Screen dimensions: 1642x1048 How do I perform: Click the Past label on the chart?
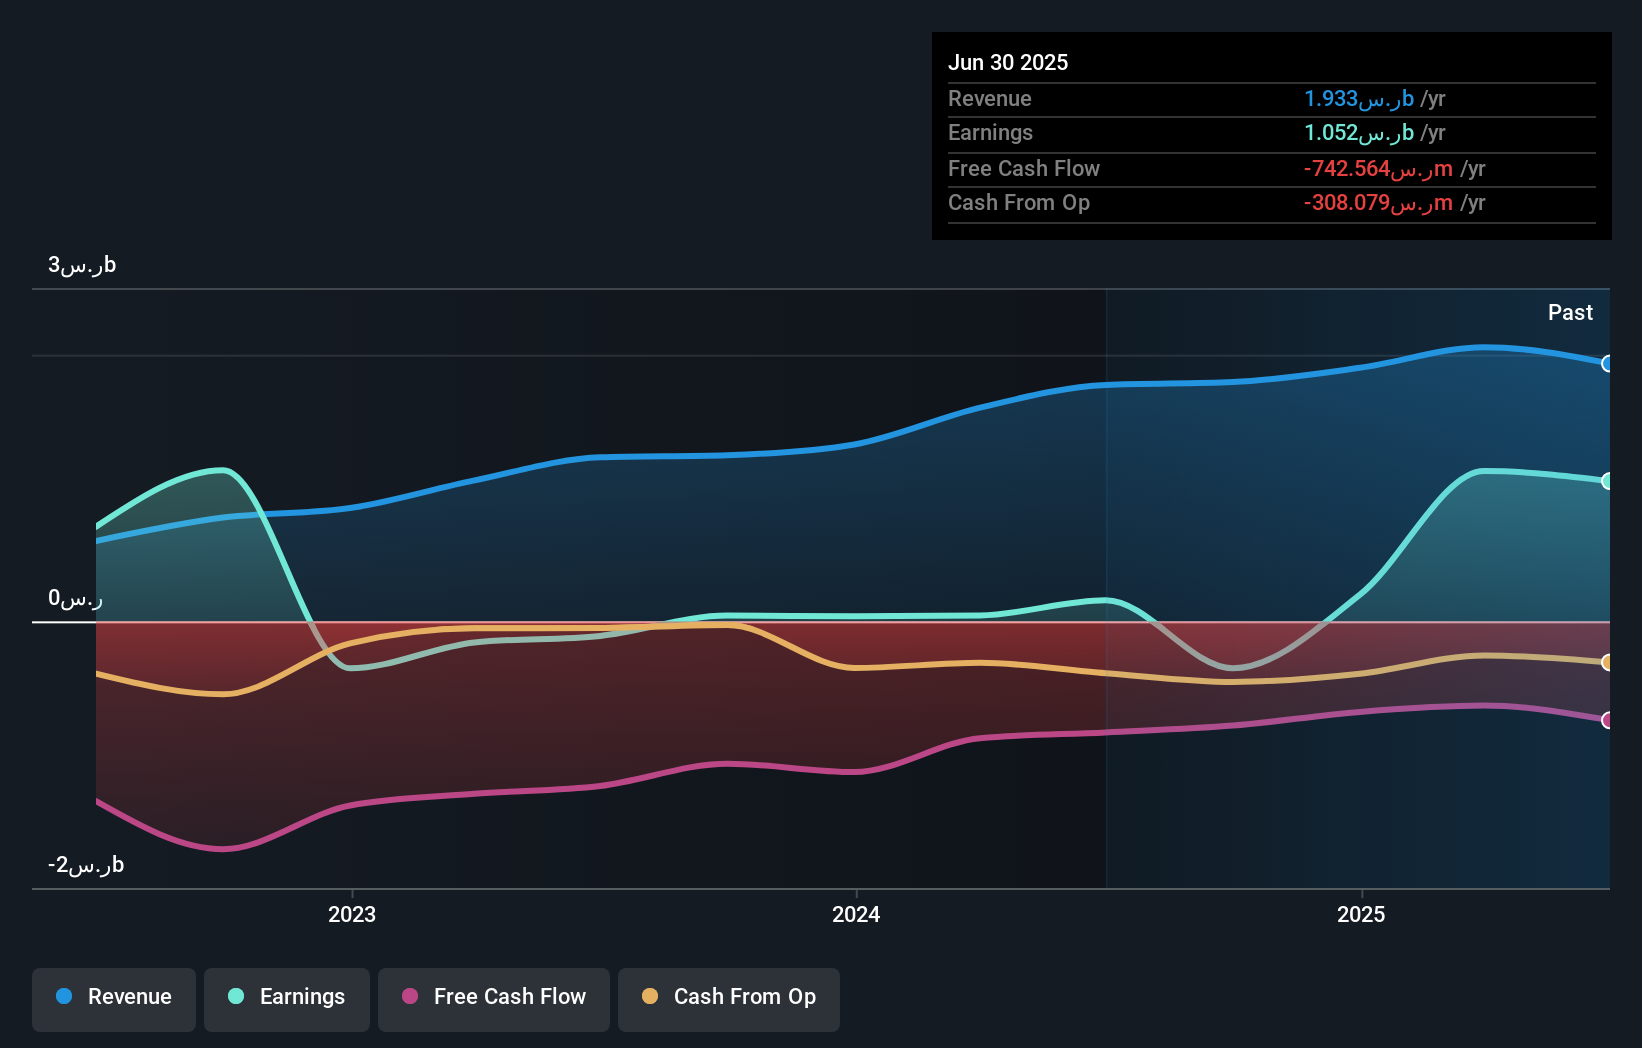click(x=1570, y=312)
